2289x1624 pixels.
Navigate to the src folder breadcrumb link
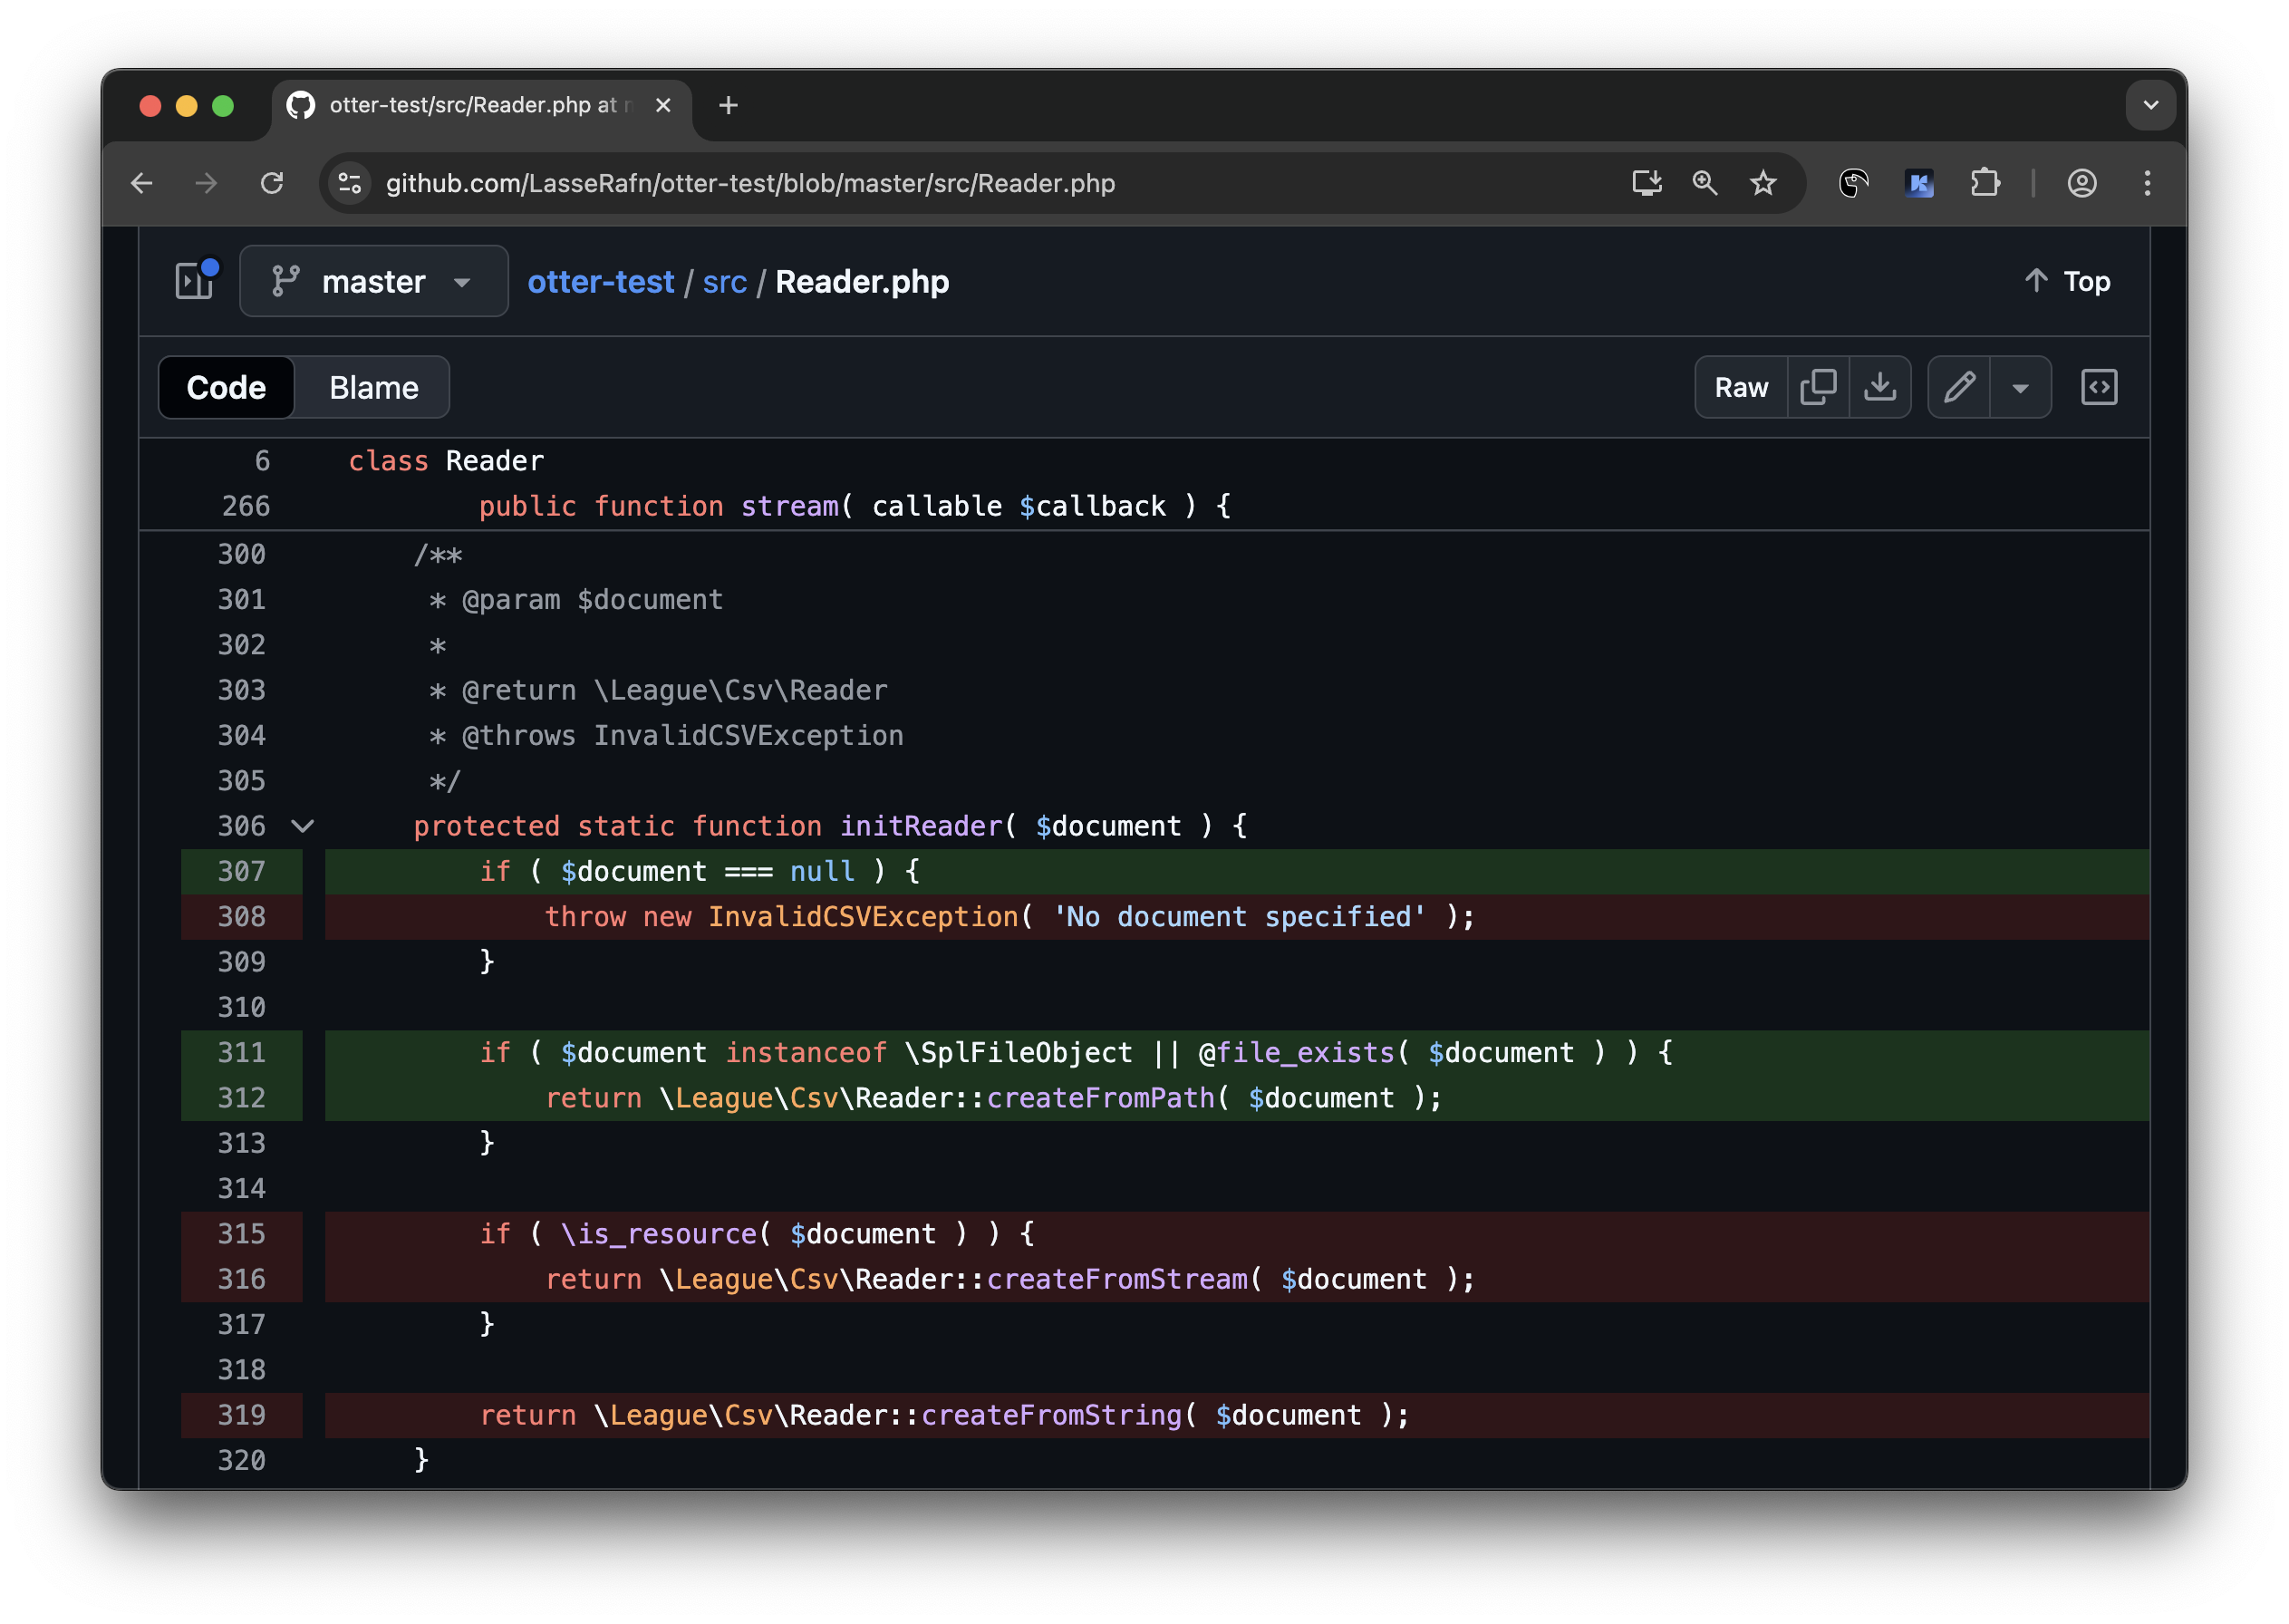point(723,281)
